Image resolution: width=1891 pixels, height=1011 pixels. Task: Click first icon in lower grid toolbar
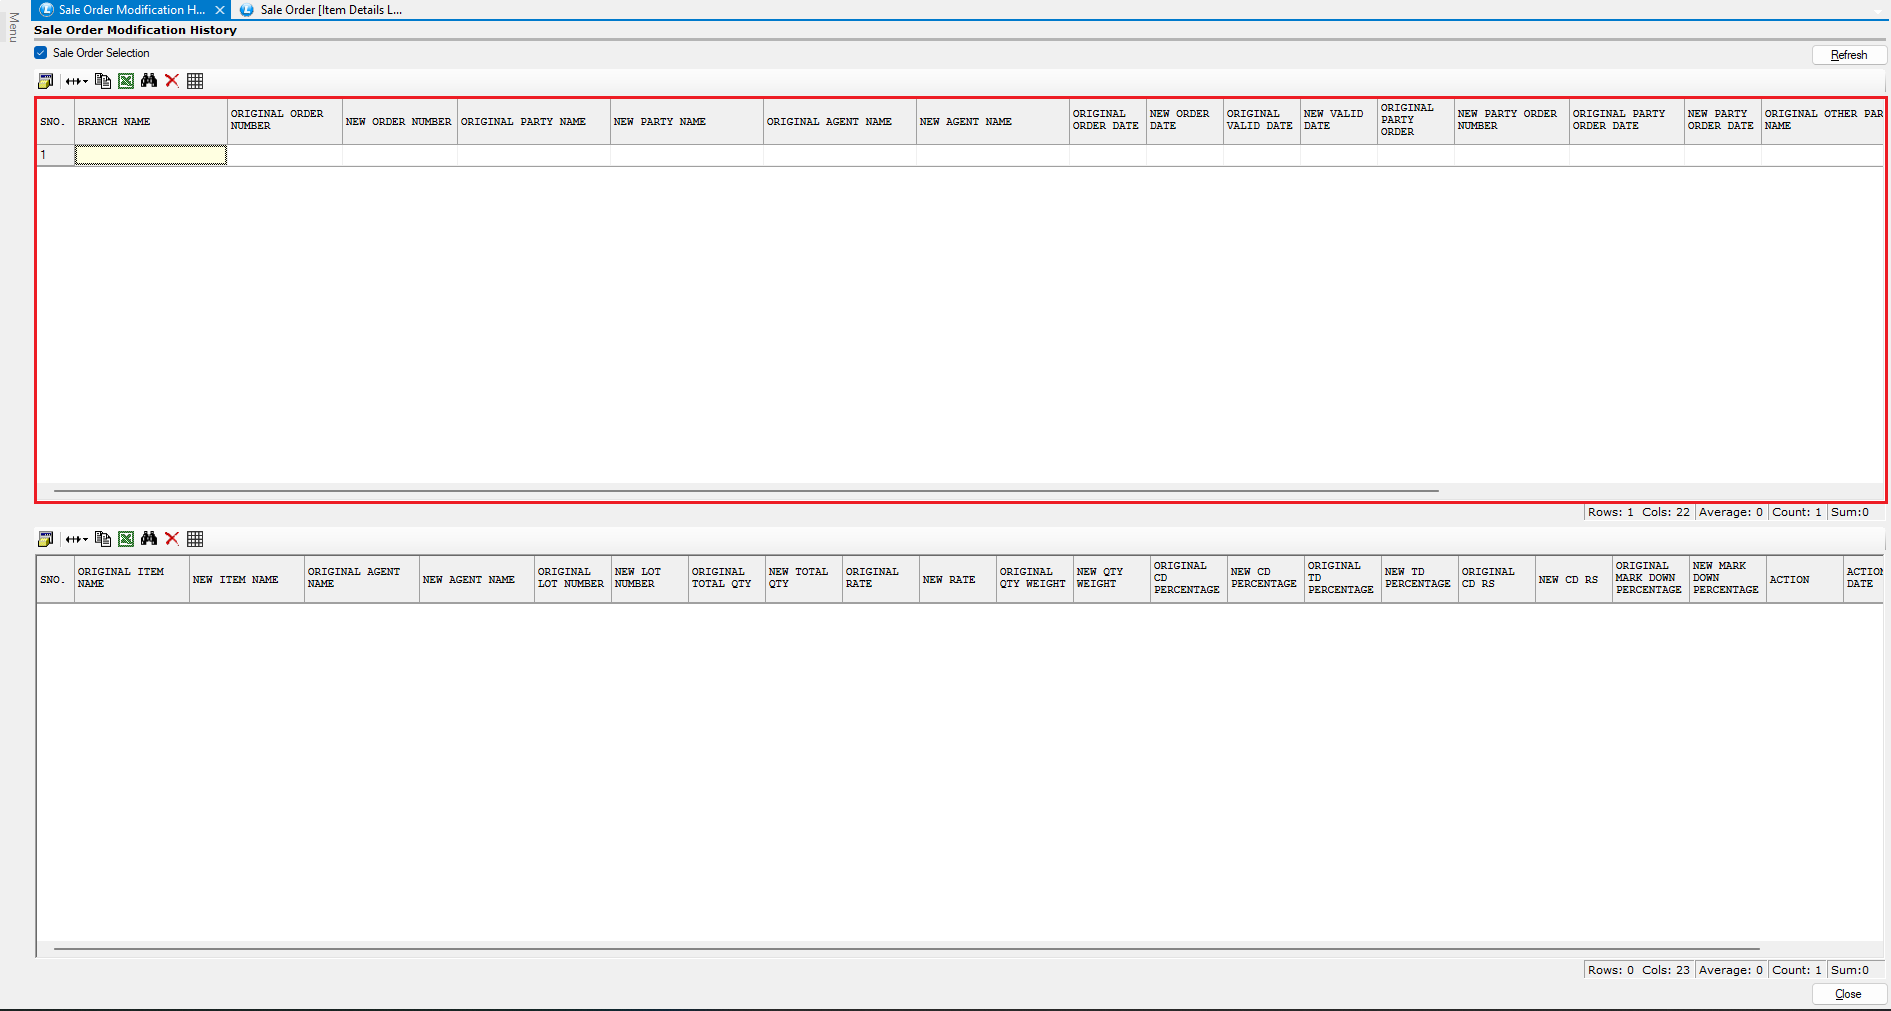[x=45, y=539]
